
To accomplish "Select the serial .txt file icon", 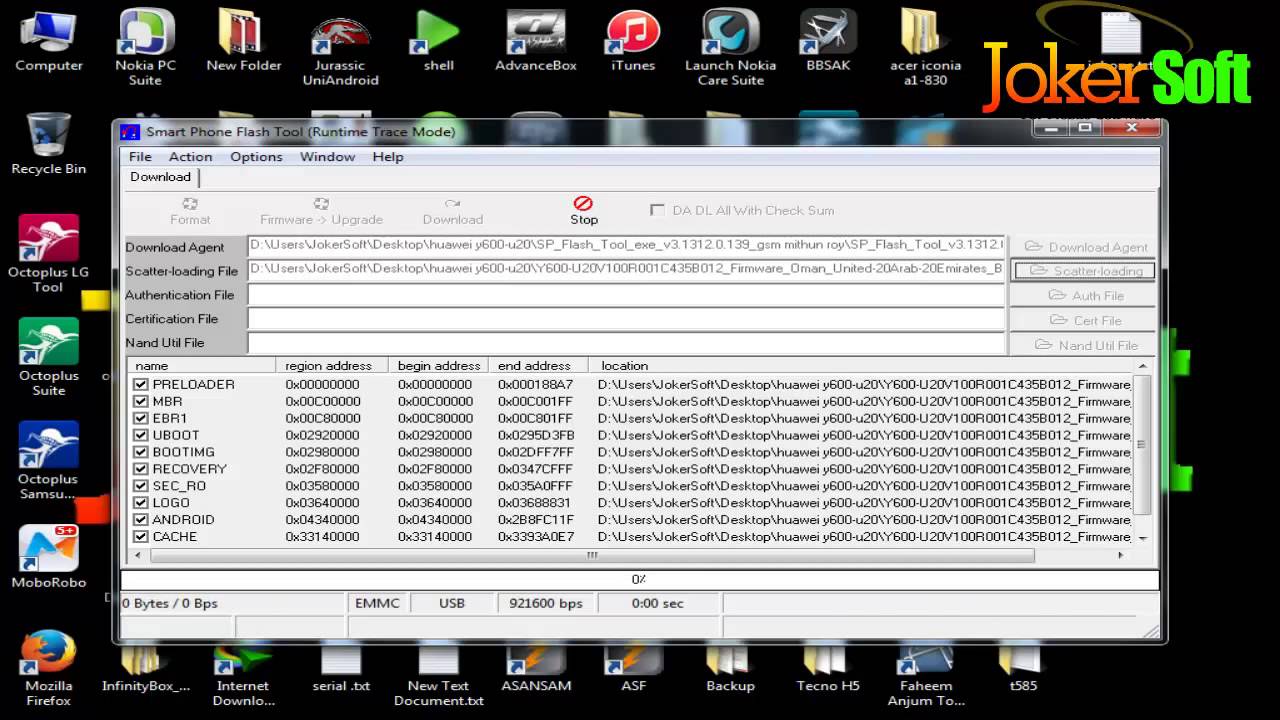I will pos(341,669).
